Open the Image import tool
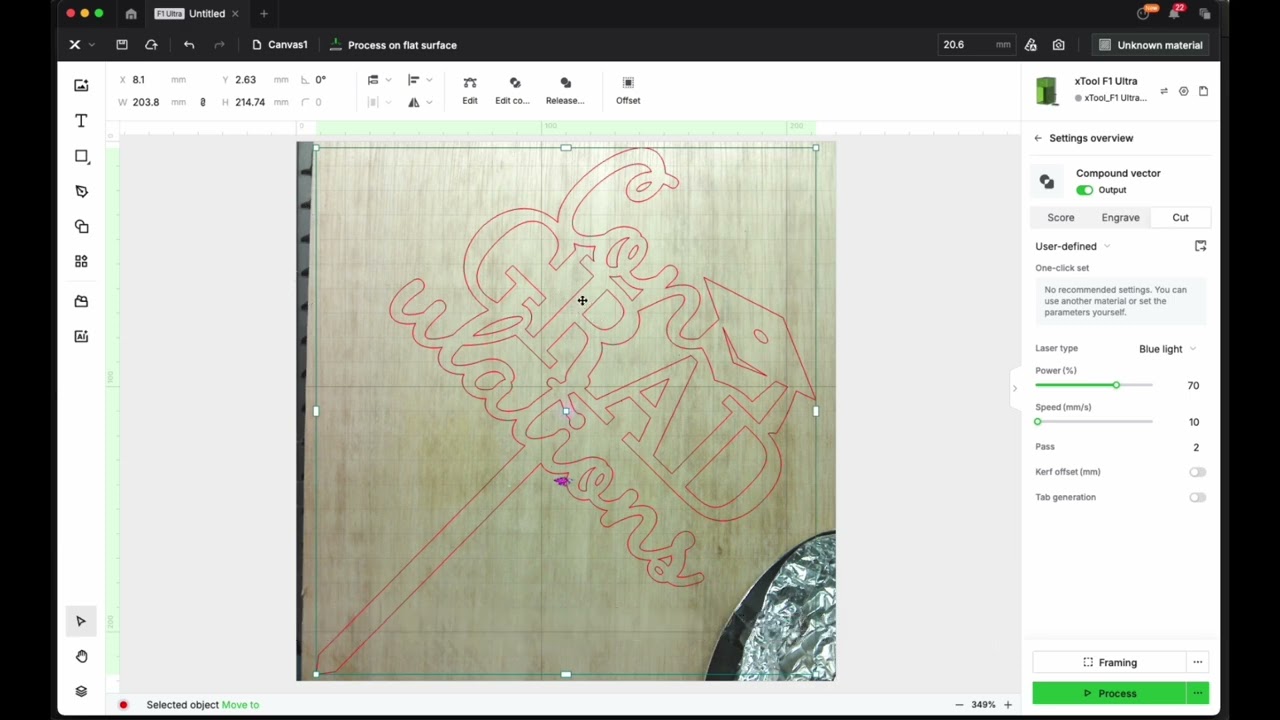This screenshot has height=720, width=1280. pyautogui.click(x=81, y=86)
